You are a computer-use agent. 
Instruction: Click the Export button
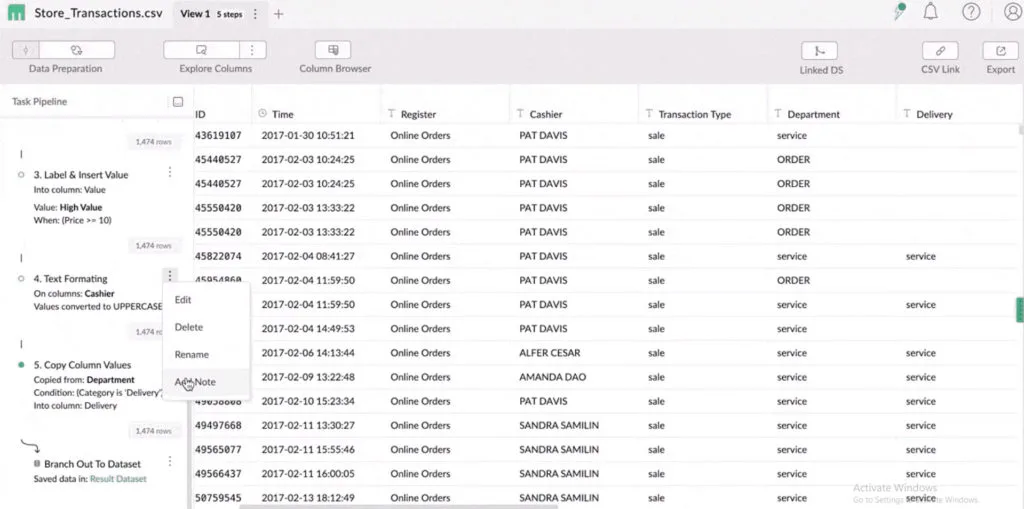pyautogui.click(x=1000, y=51)
